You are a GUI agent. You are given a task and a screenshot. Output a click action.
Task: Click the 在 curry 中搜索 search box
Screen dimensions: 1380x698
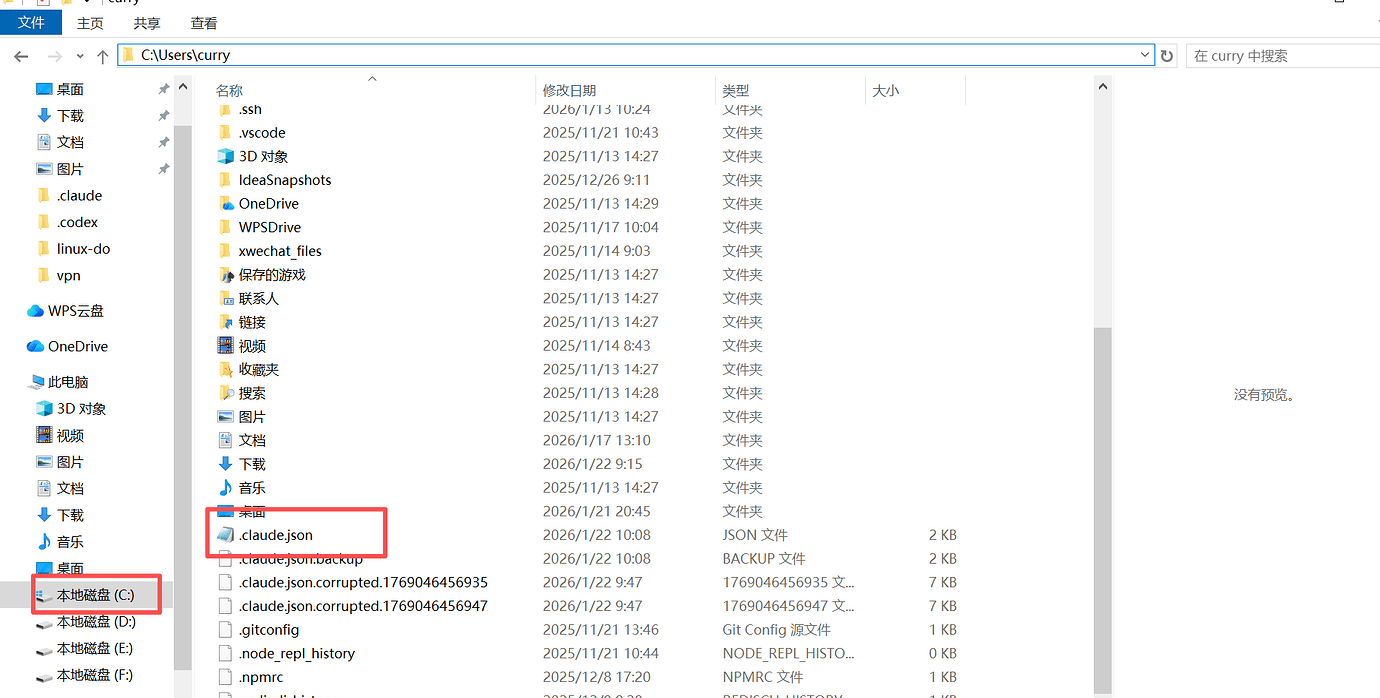pyautogui.click(x=1282, y=56)
